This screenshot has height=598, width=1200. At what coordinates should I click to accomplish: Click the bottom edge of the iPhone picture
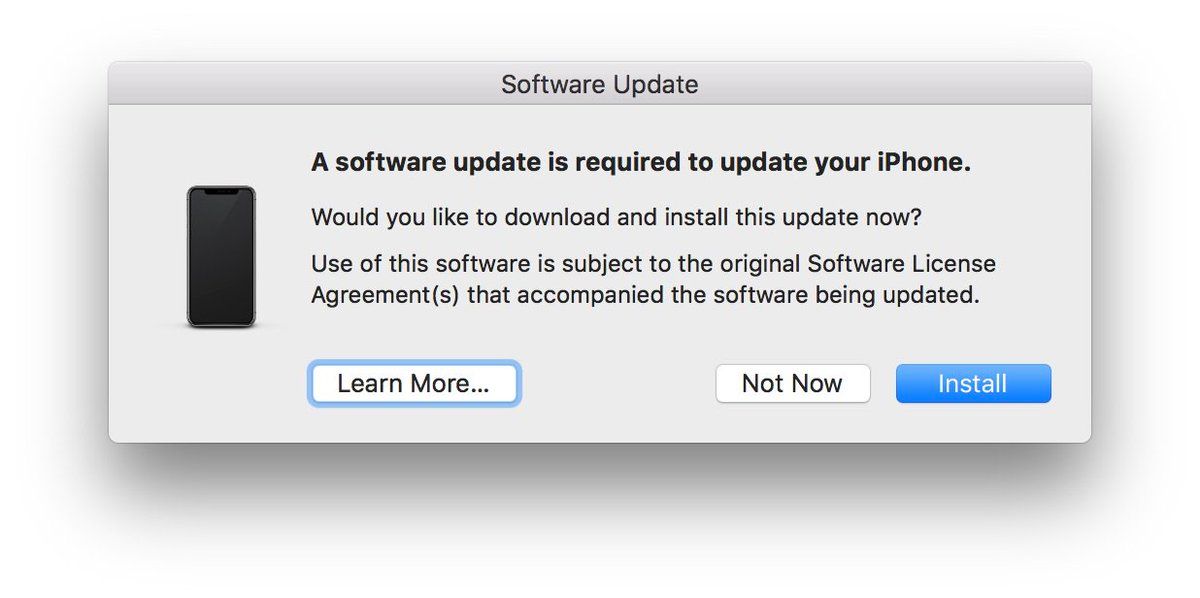click(x=221, y=324)
